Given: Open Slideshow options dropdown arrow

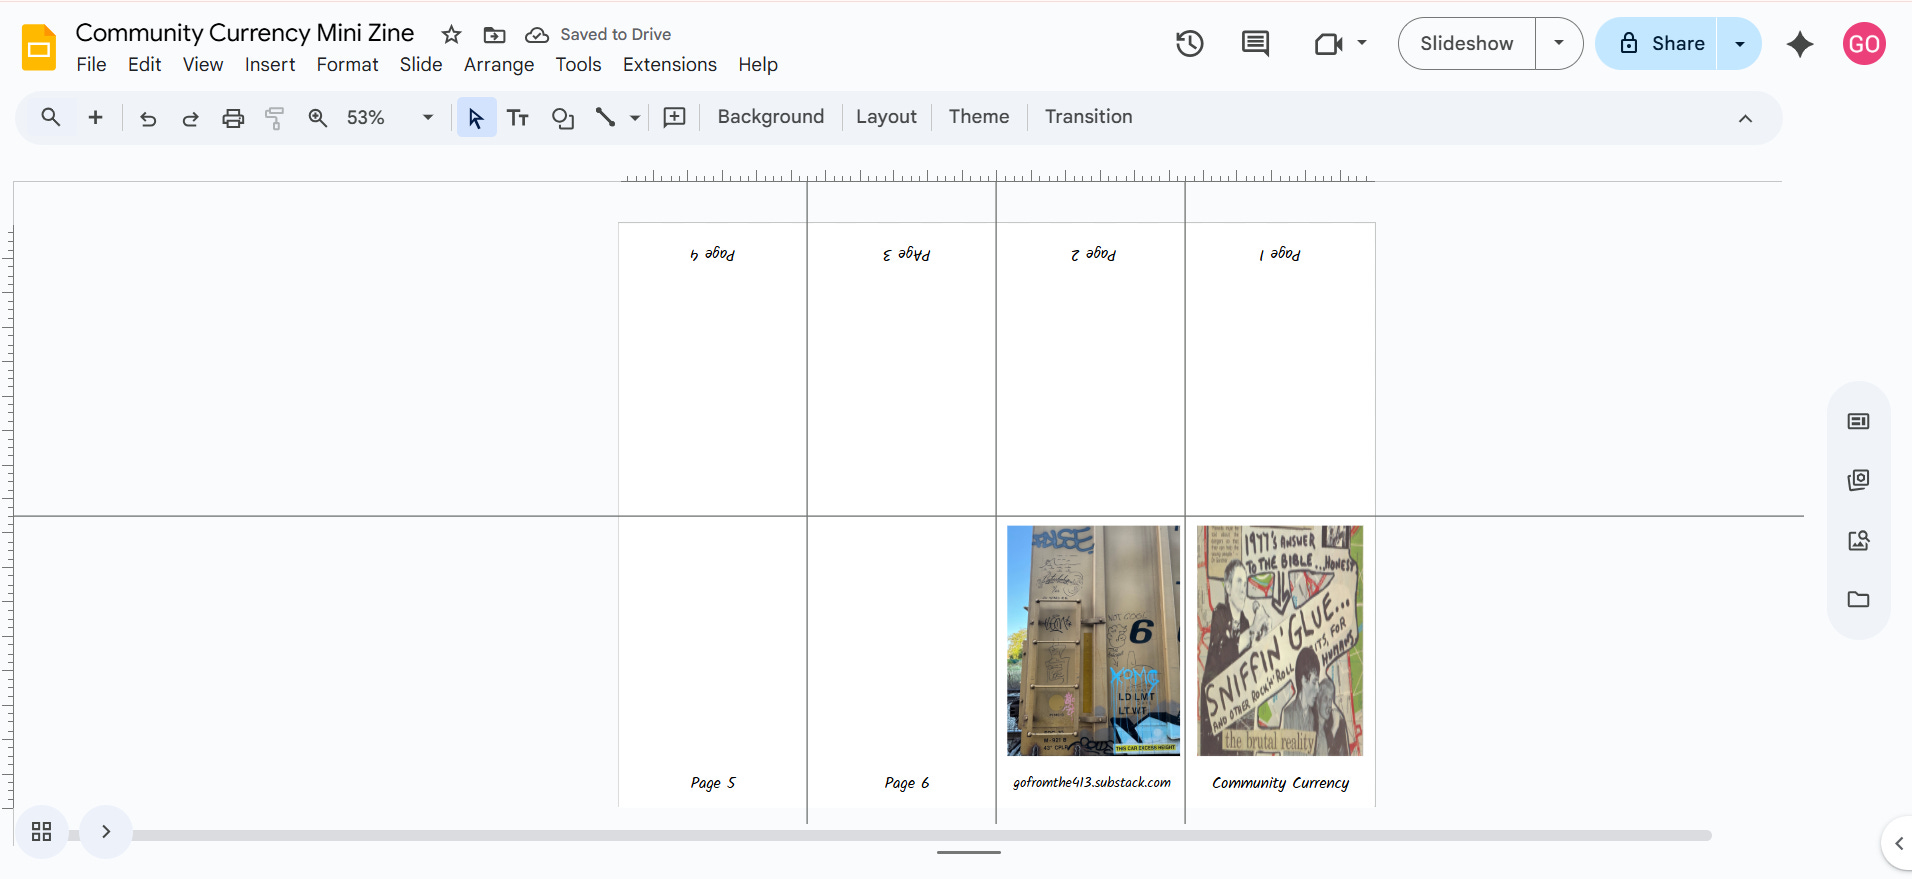Looking at the screenshot, I should [x=1558, y=43].
